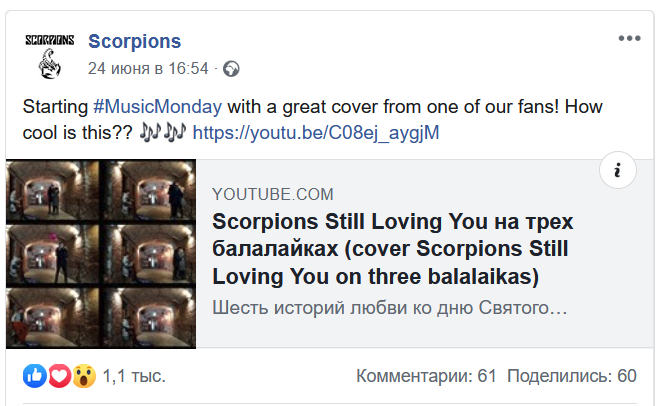Open the Still Loving You balalaikas title

pos(393,249)
